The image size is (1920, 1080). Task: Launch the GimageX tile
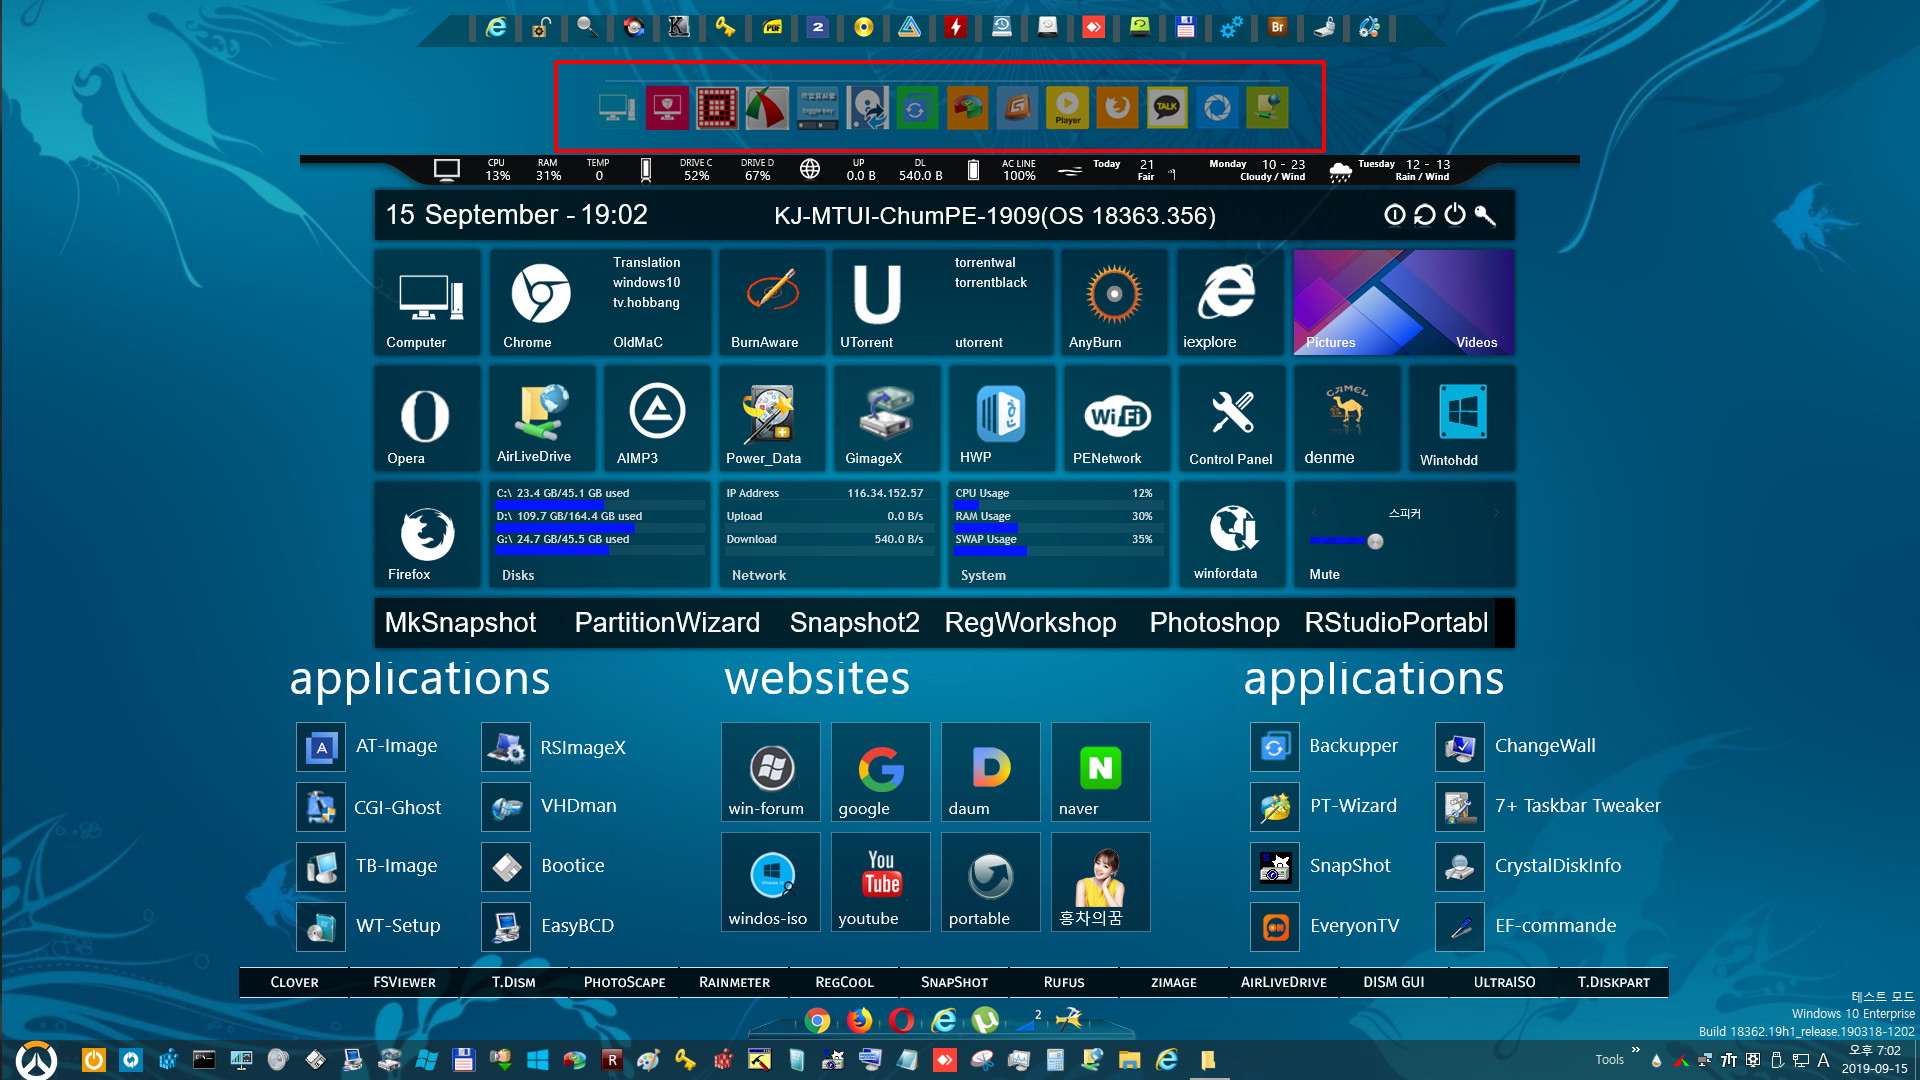click(x=886, y=418)
